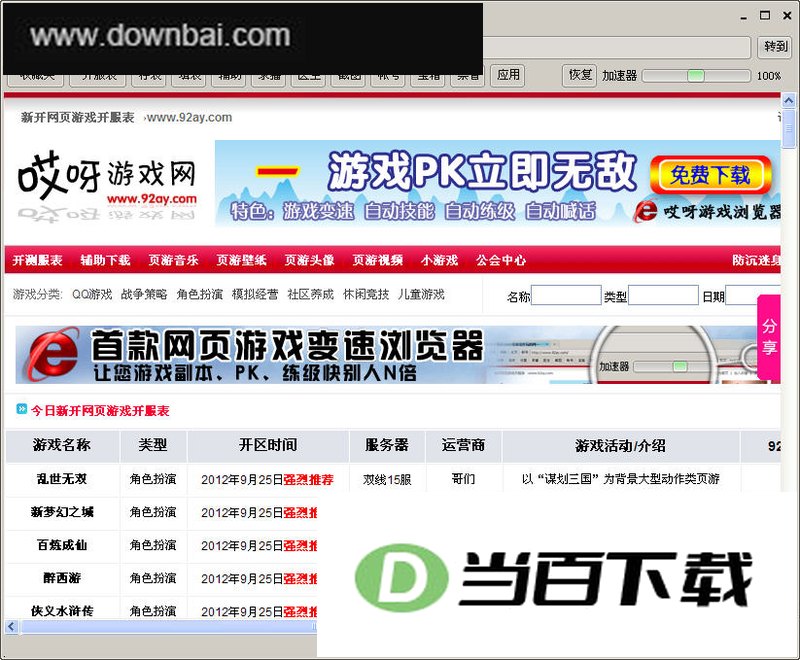Open the 乱世无双 game link
800x660 pixels.
coord(62,479)
